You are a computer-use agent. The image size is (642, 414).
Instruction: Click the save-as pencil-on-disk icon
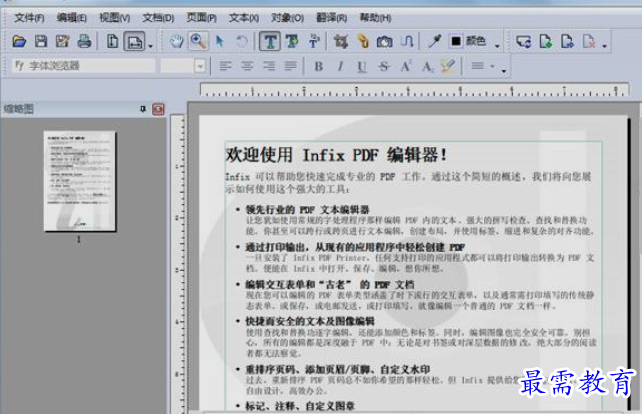pos(63,41)
